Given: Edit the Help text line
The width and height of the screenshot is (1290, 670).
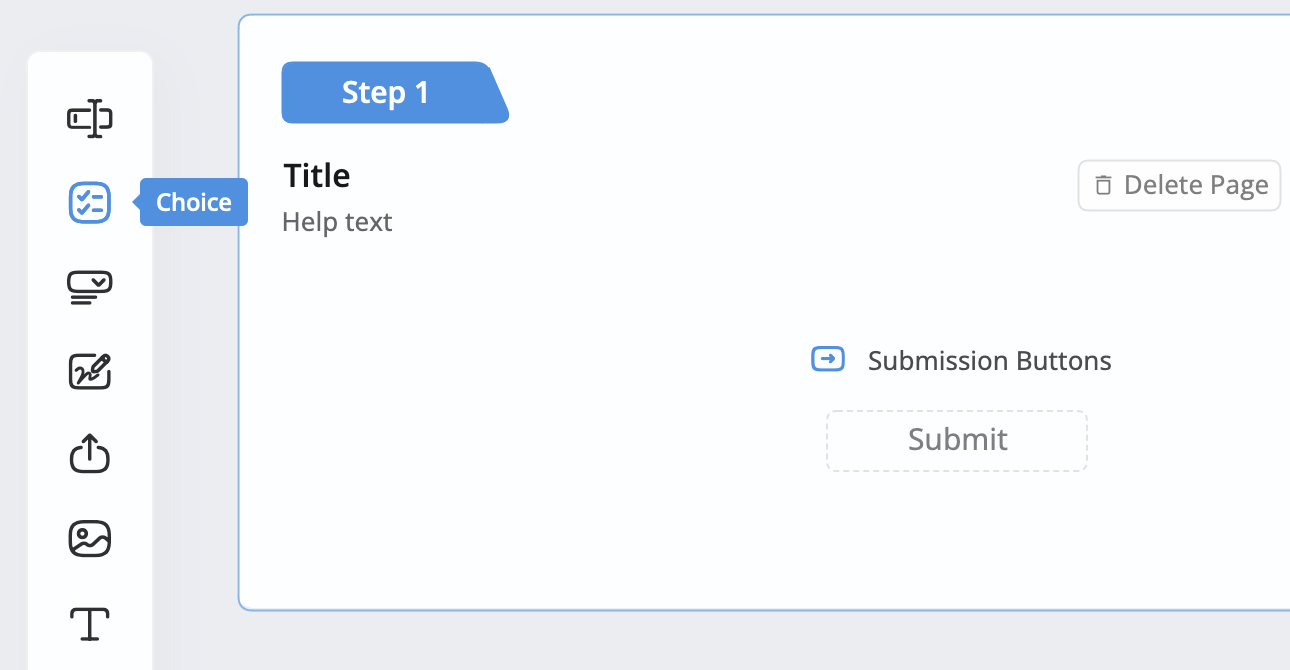Looking at the screenshot, I should tap(337, 222).
